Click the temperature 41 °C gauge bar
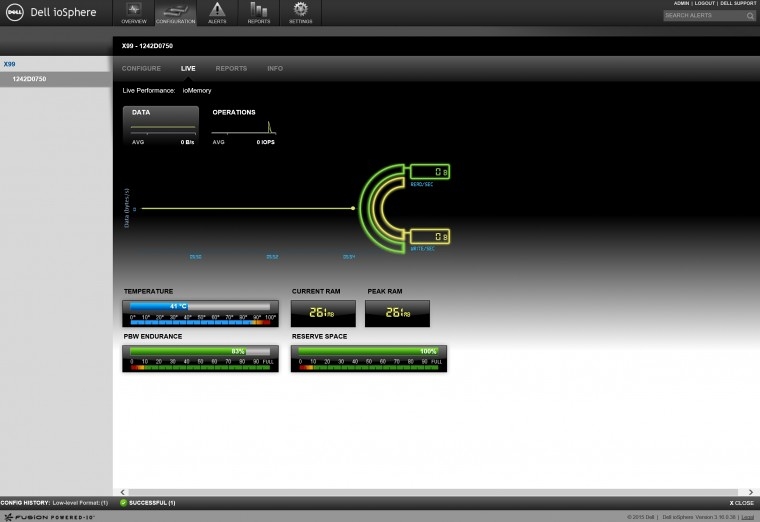The width and height of the screenshot is (760, 522). coord(200,306)
